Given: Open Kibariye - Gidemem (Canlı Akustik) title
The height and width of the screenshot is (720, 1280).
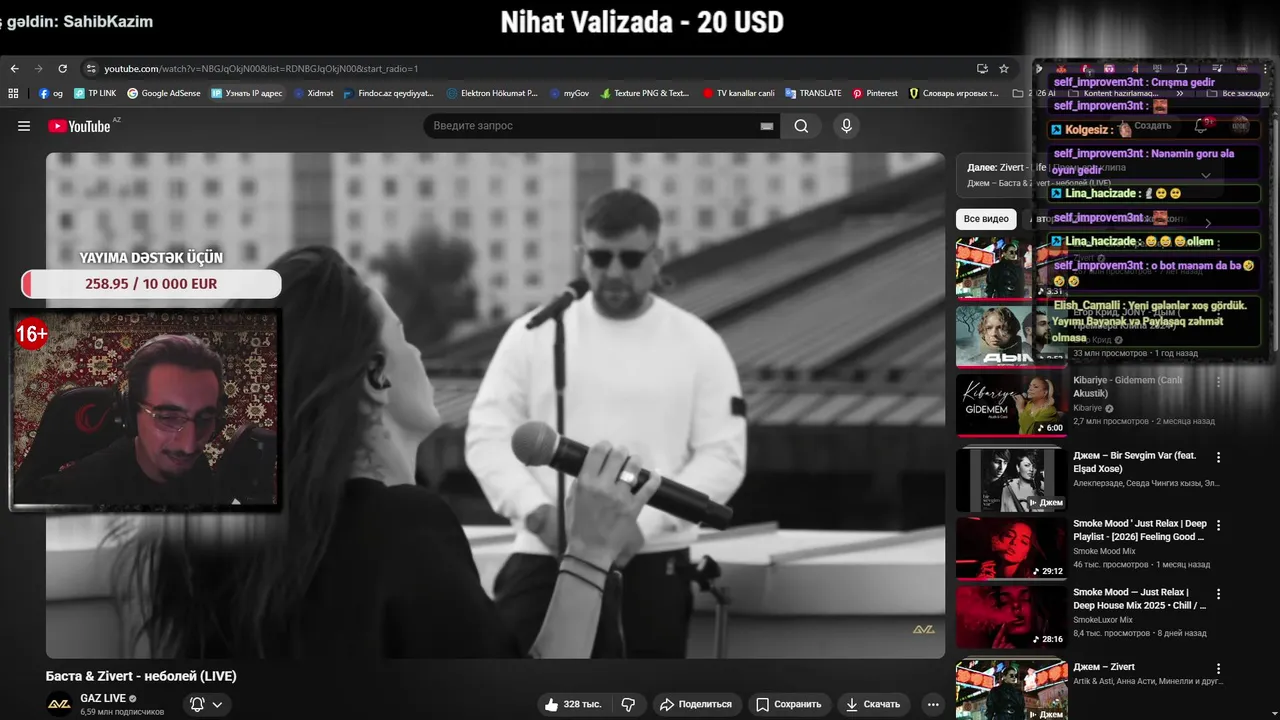Looking at the screenshot, I should (x=1127, y=387).
